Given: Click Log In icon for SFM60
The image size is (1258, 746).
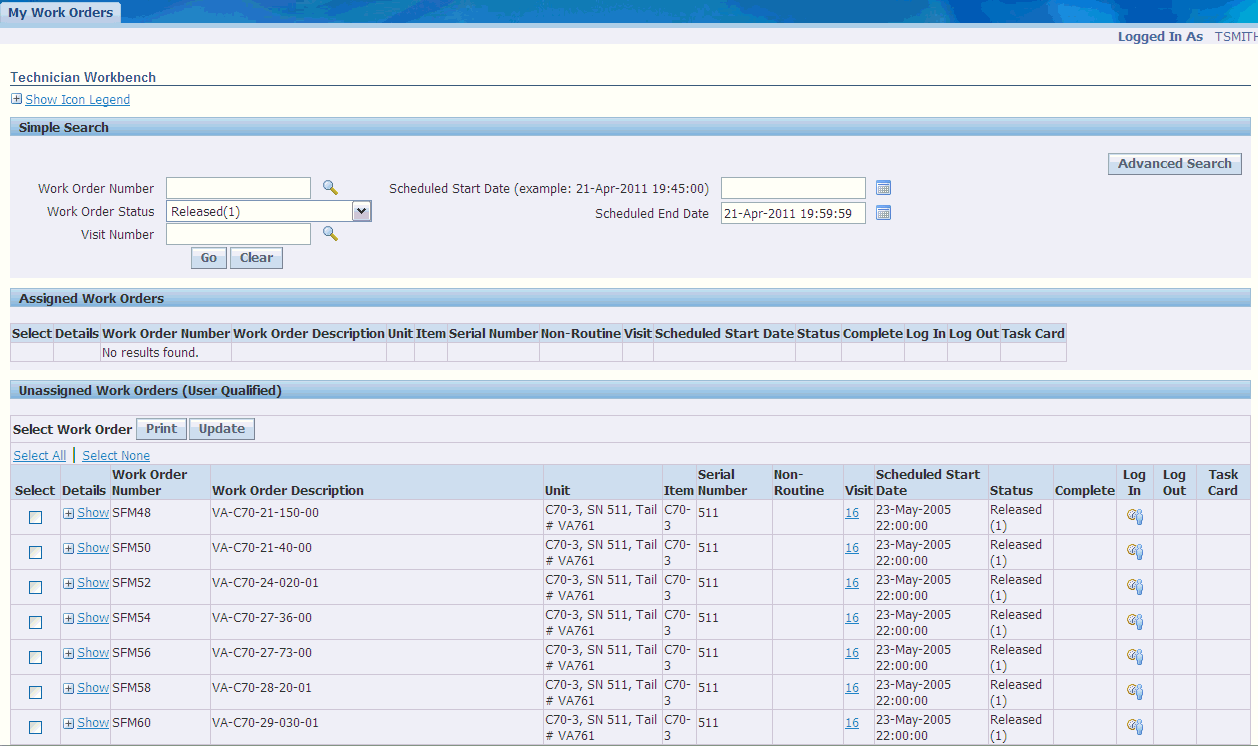Looking at the screenshot, I should click(x=1134, y=727).
